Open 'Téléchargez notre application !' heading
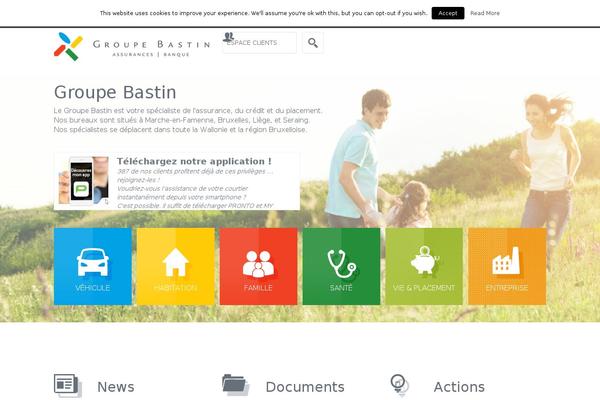 (194, 161)
